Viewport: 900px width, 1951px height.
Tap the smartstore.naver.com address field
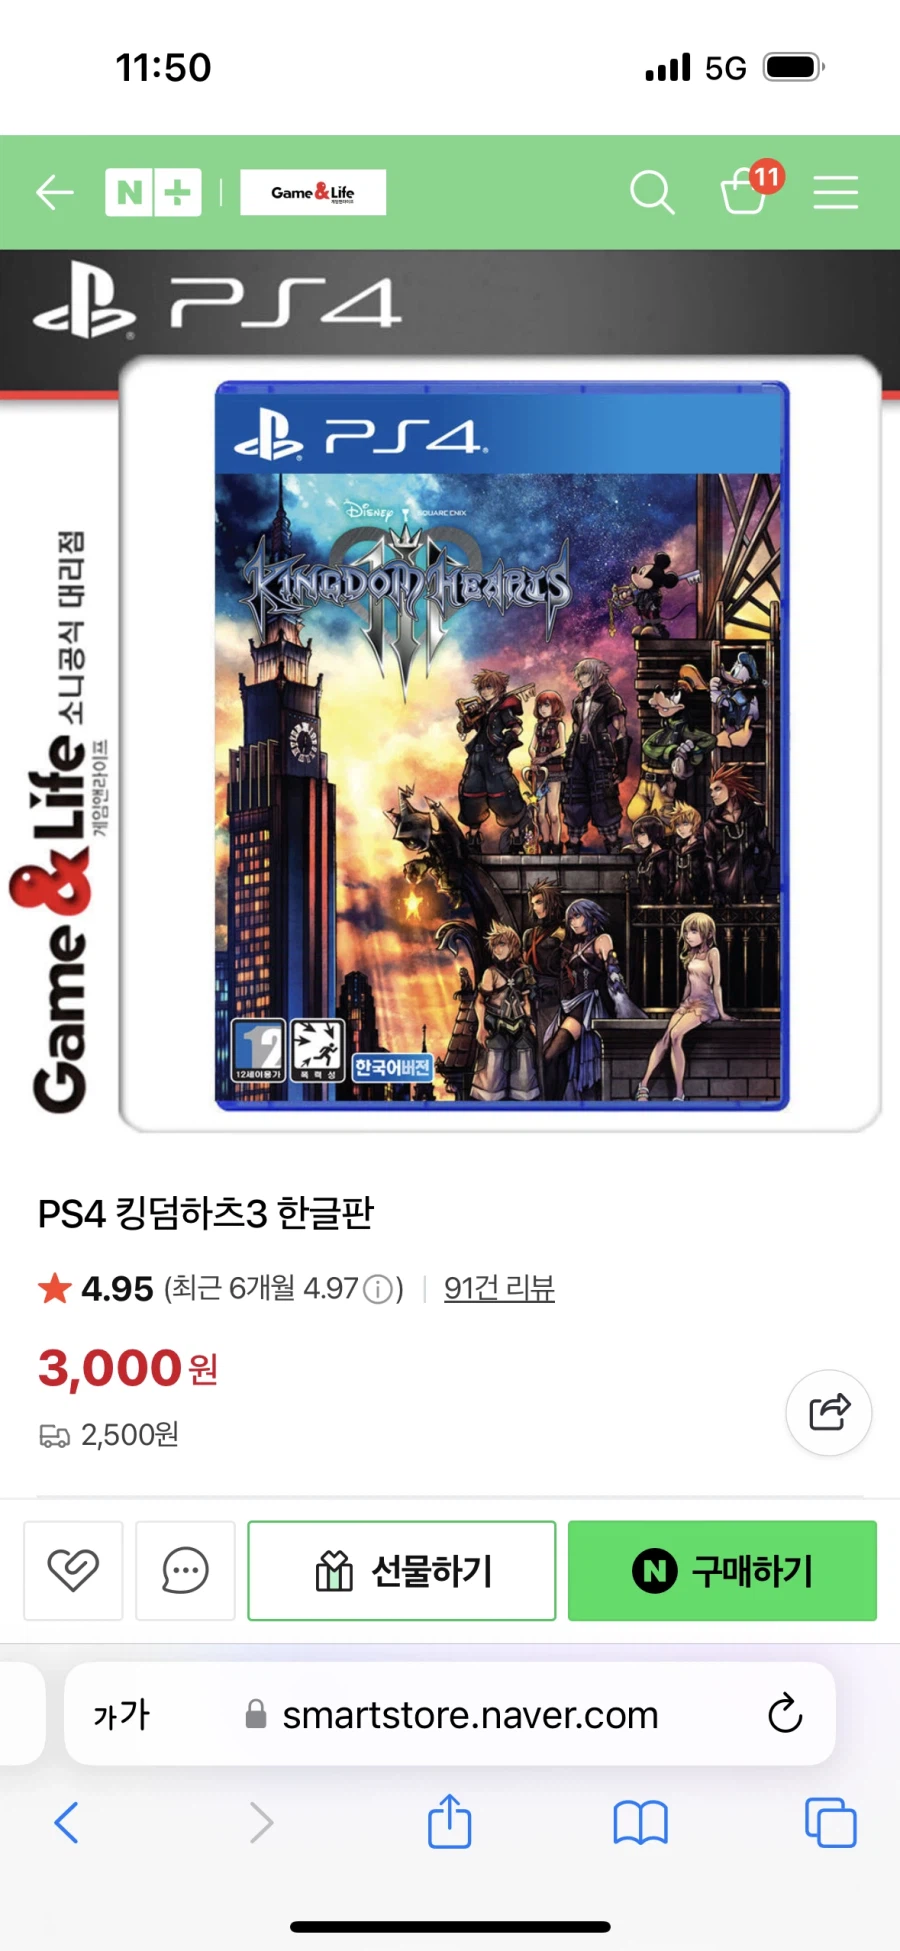point(450,1714)
